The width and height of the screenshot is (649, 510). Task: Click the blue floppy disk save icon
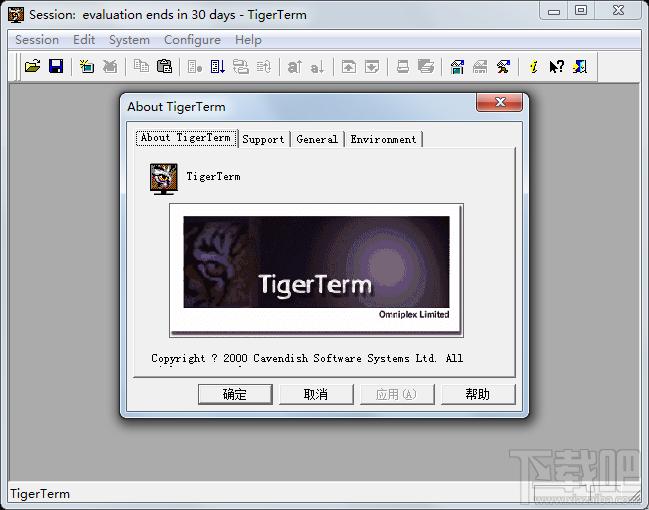point(56,66)
